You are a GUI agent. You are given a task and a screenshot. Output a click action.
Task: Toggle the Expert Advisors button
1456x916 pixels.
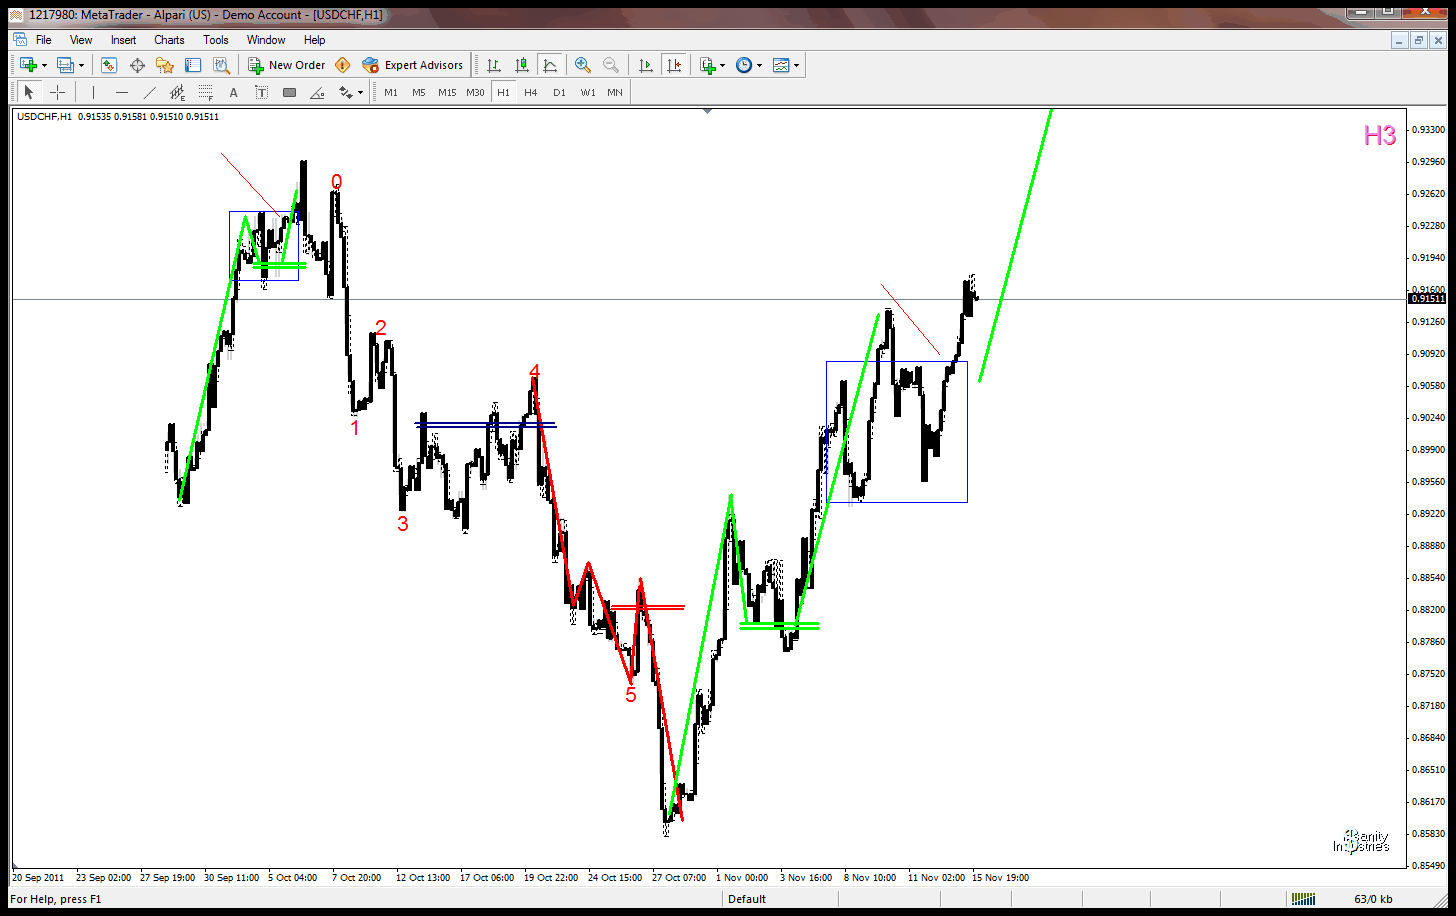pos(413,65)
